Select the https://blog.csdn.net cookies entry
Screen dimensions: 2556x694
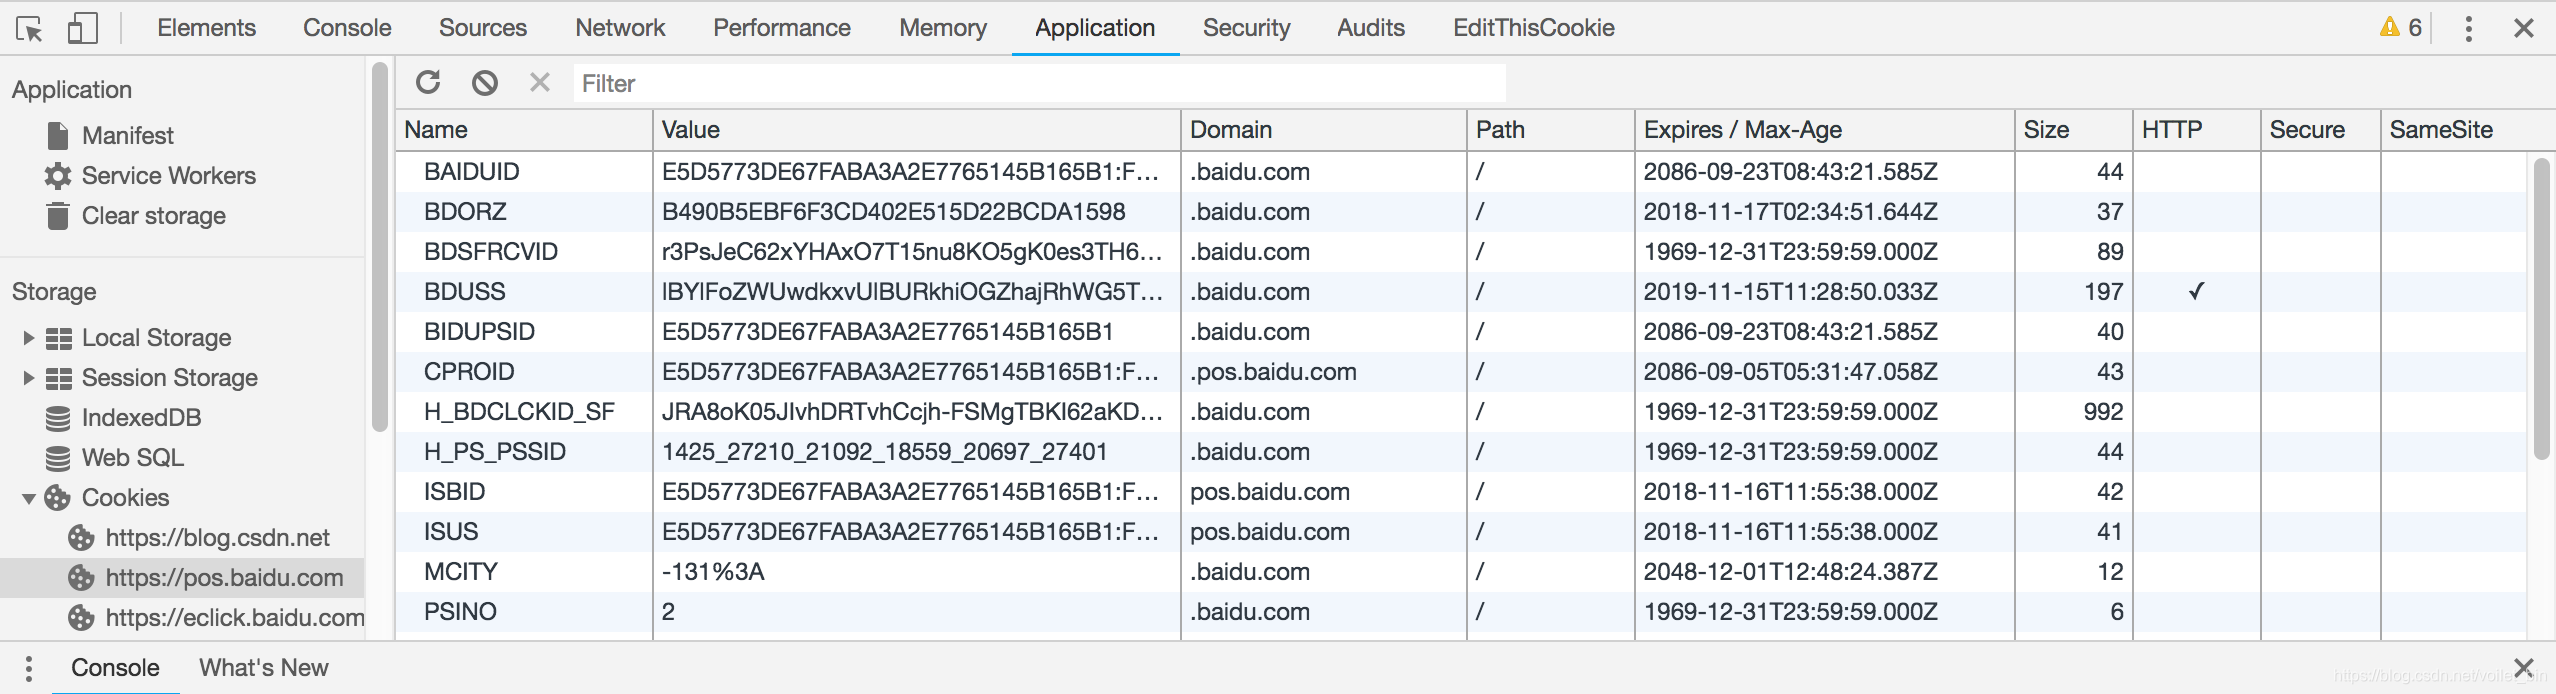click(217, 538)
